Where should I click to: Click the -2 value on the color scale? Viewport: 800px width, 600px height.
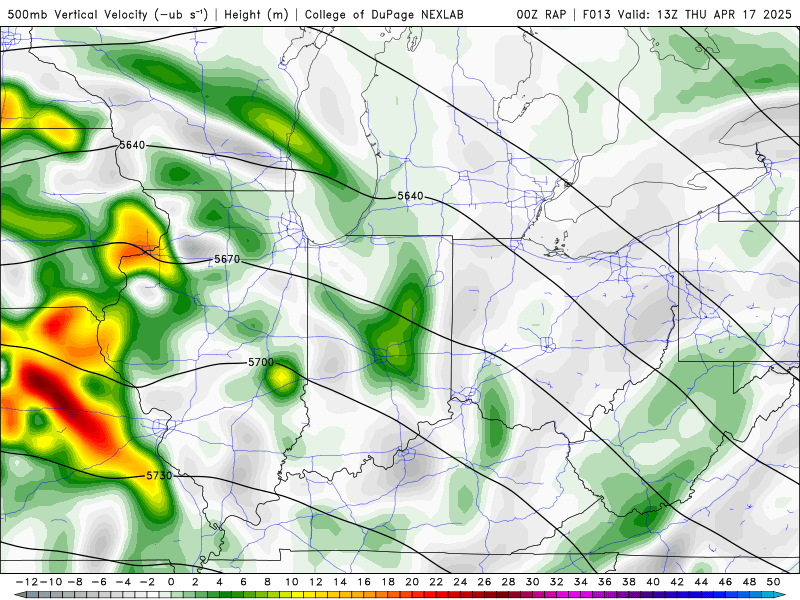point(147,582)
